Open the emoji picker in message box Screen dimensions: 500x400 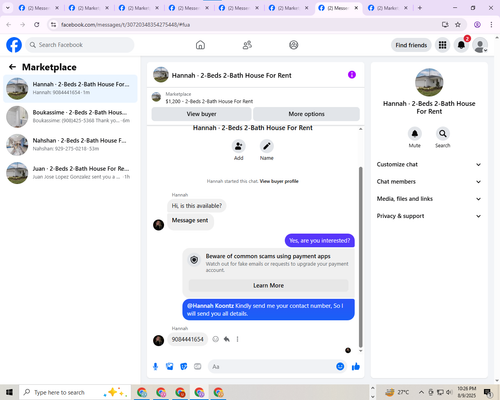coord(340,366)
